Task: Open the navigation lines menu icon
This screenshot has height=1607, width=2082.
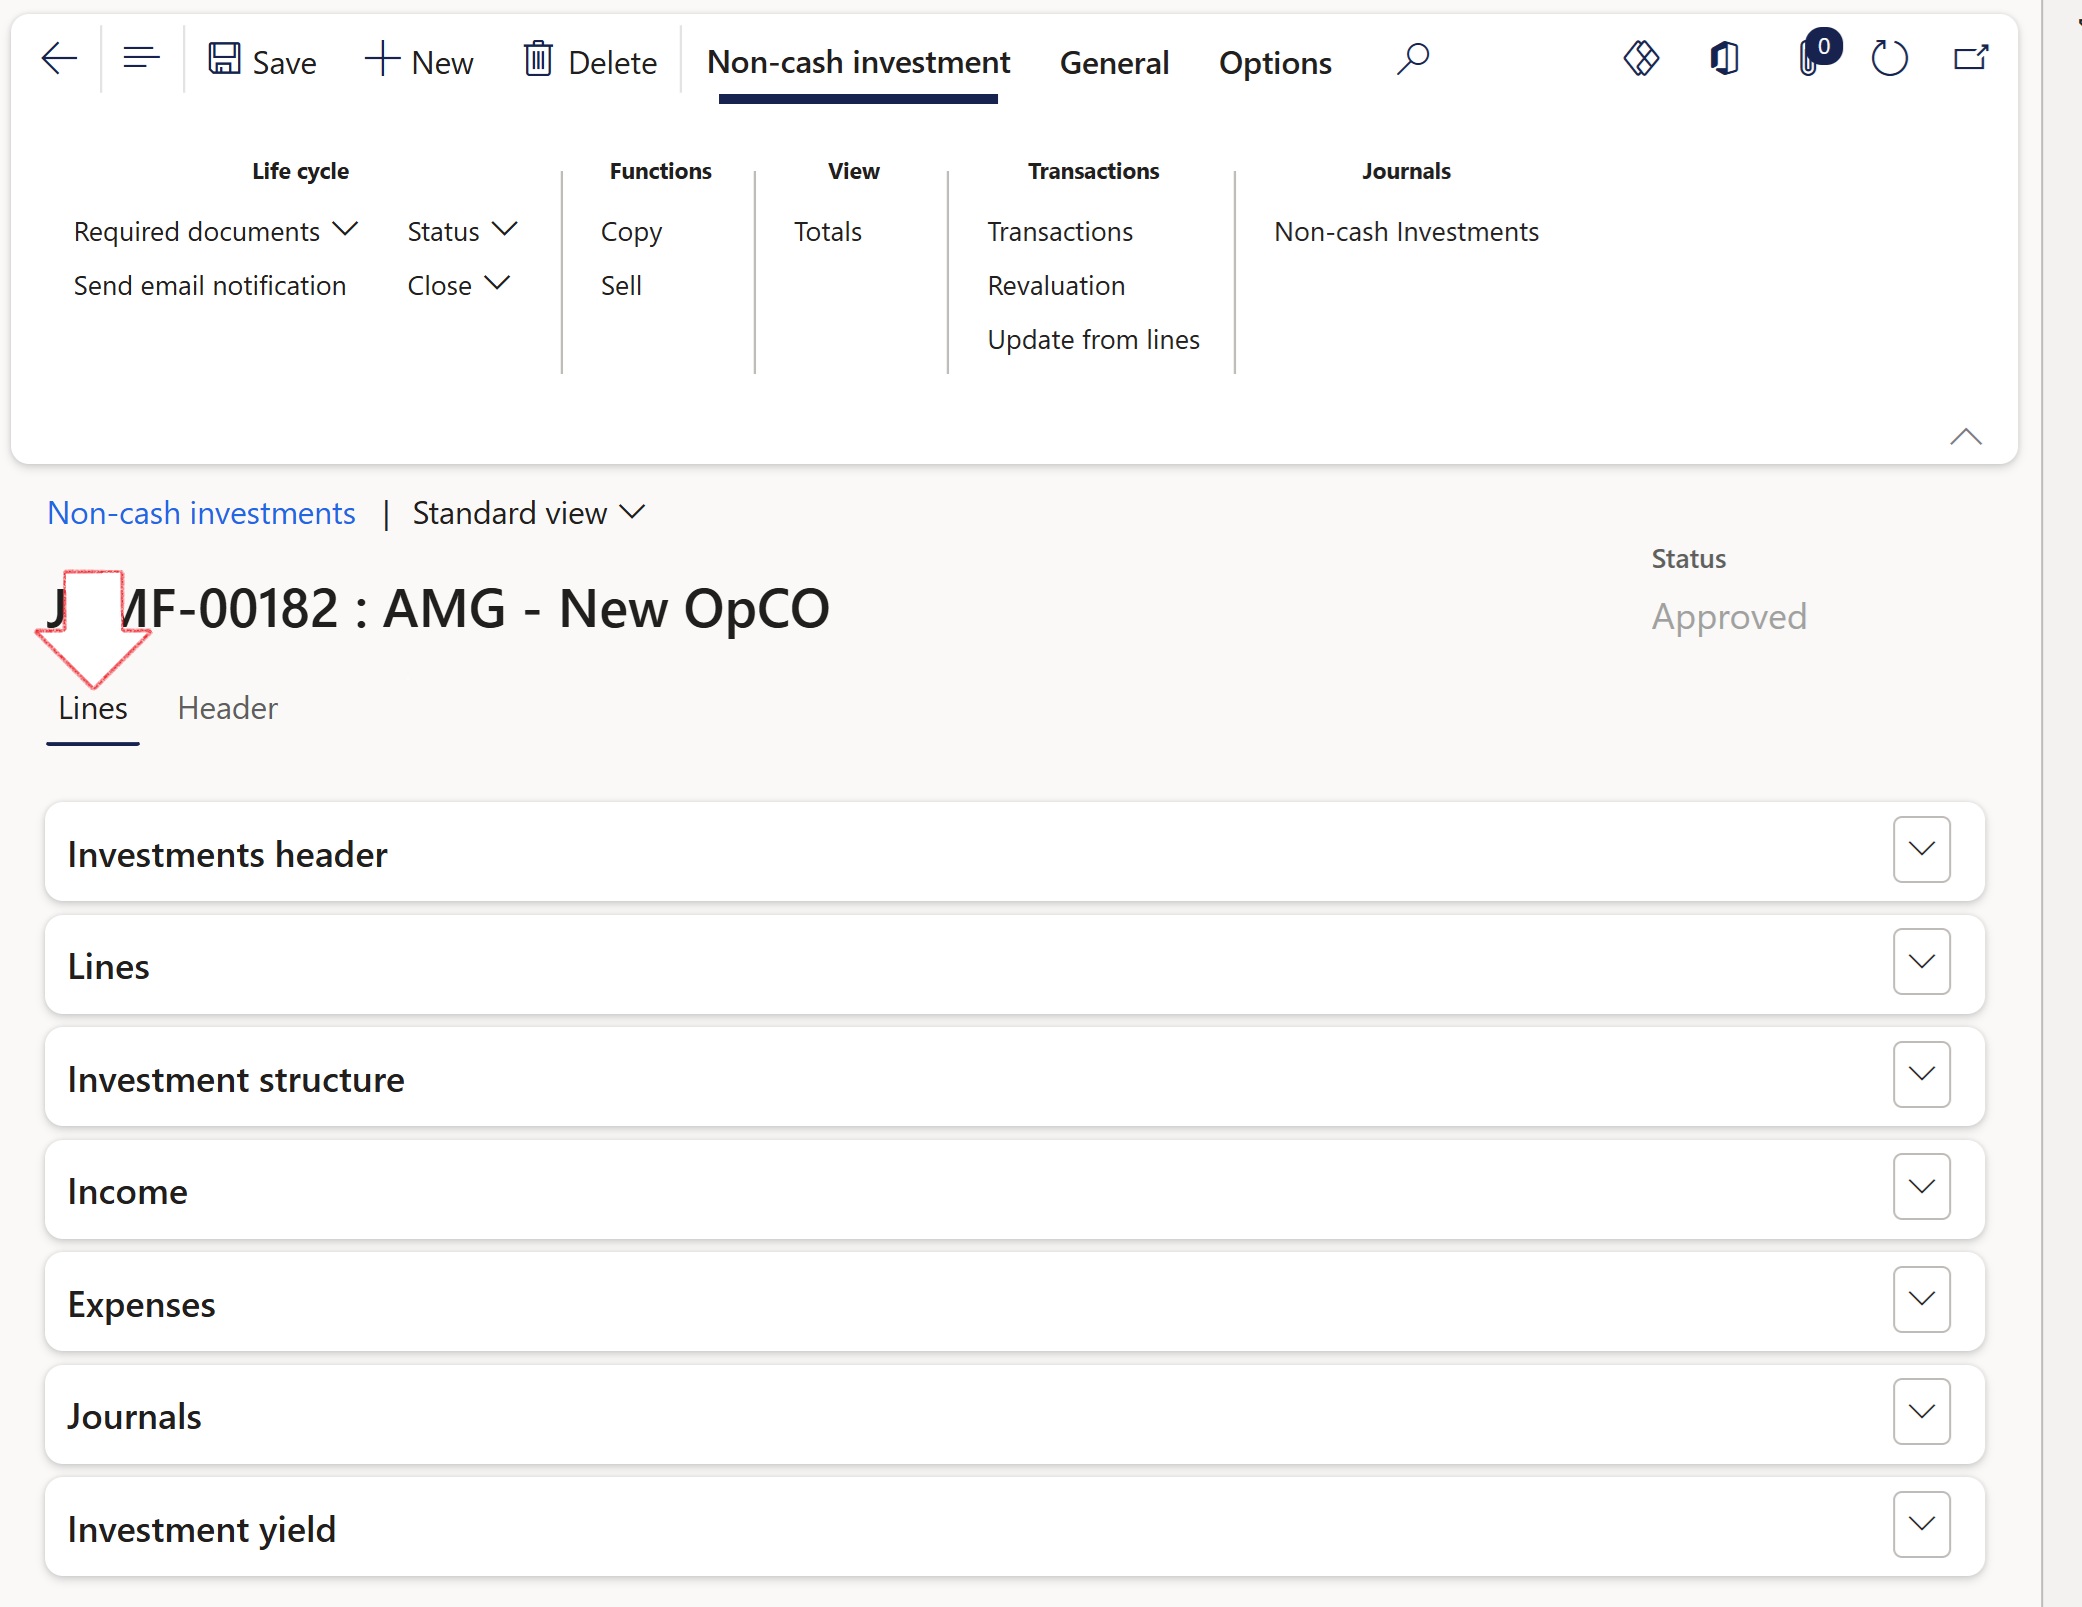Action: [x=141, y=59]
